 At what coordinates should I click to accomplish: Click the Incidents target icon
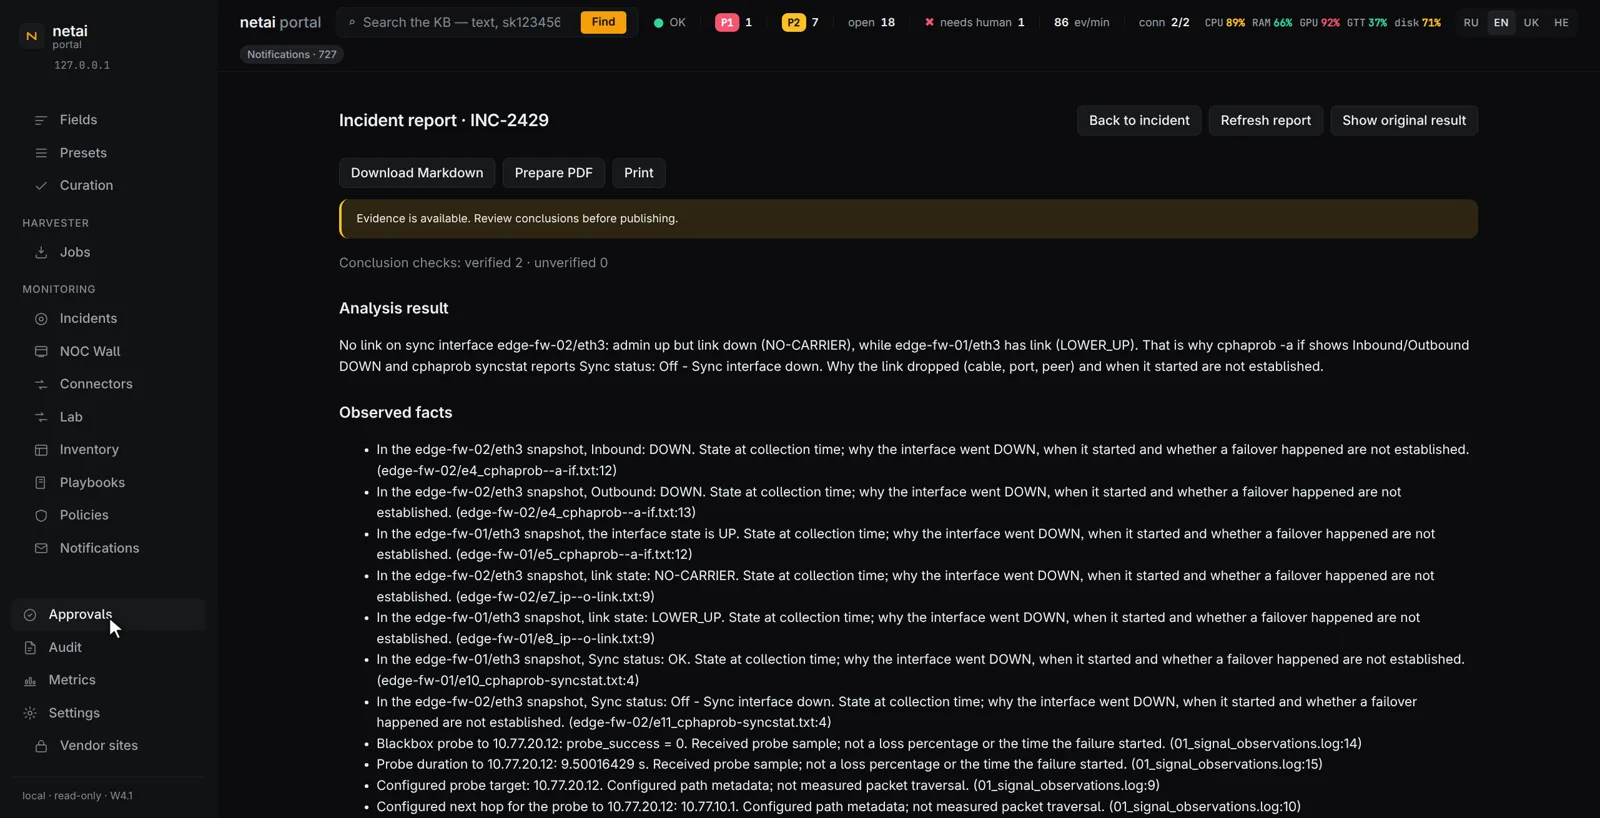(x=41, y=319)
